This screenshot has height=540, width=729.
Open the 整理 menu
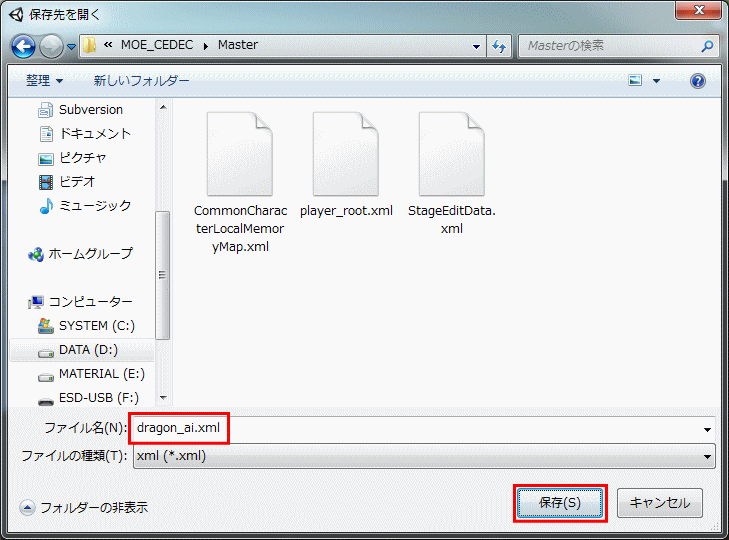[x=44, y=81]
